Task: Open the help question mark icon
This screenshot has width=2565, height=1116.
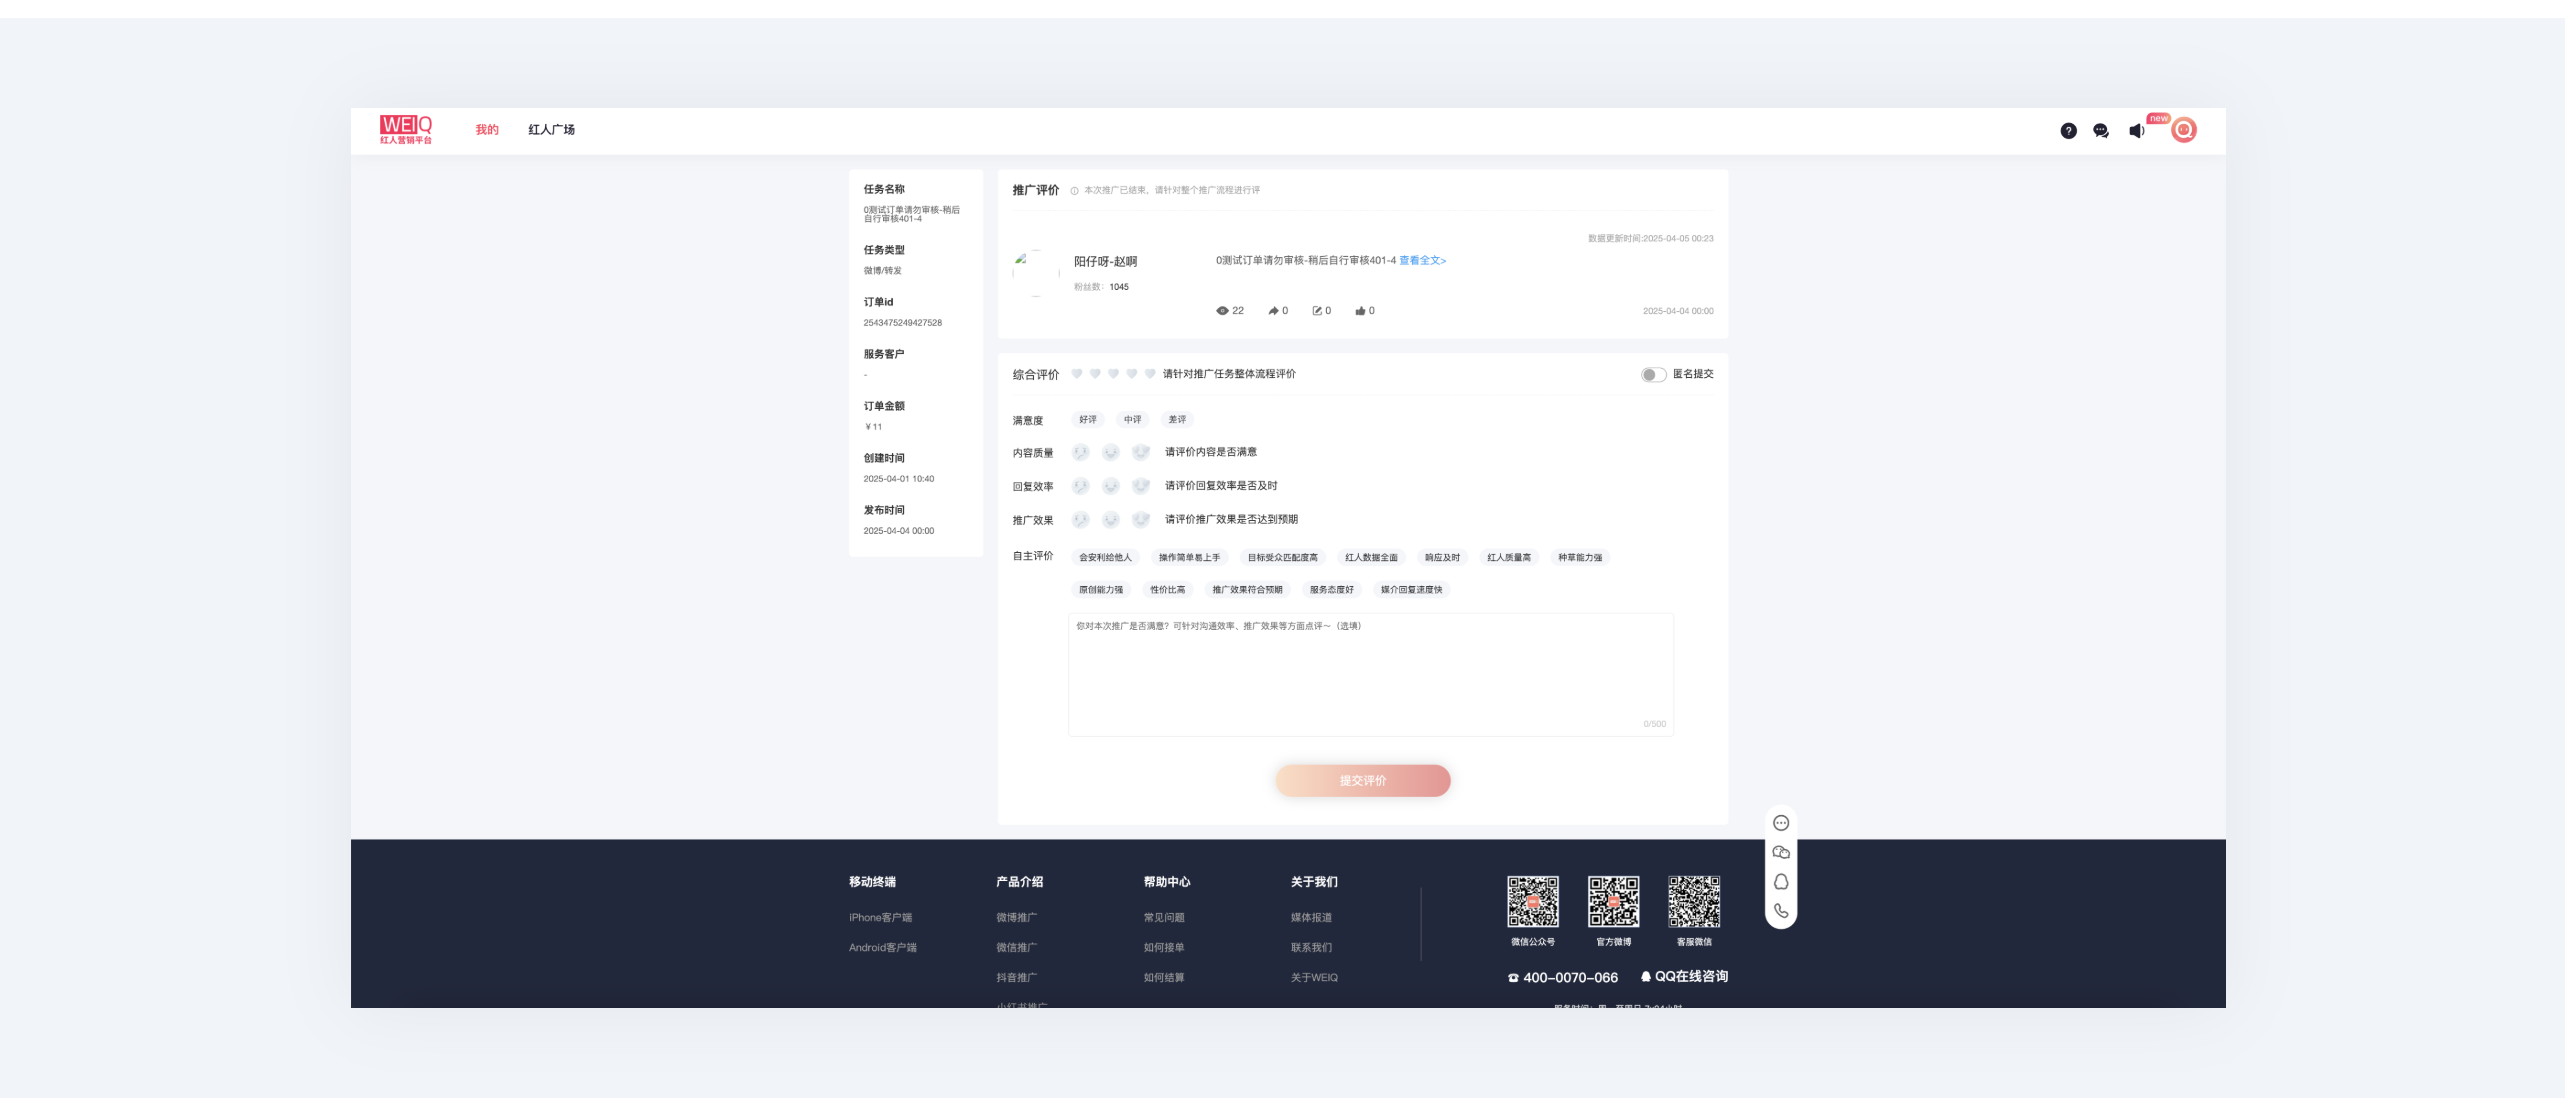Action: click(x=2068, y=131)
